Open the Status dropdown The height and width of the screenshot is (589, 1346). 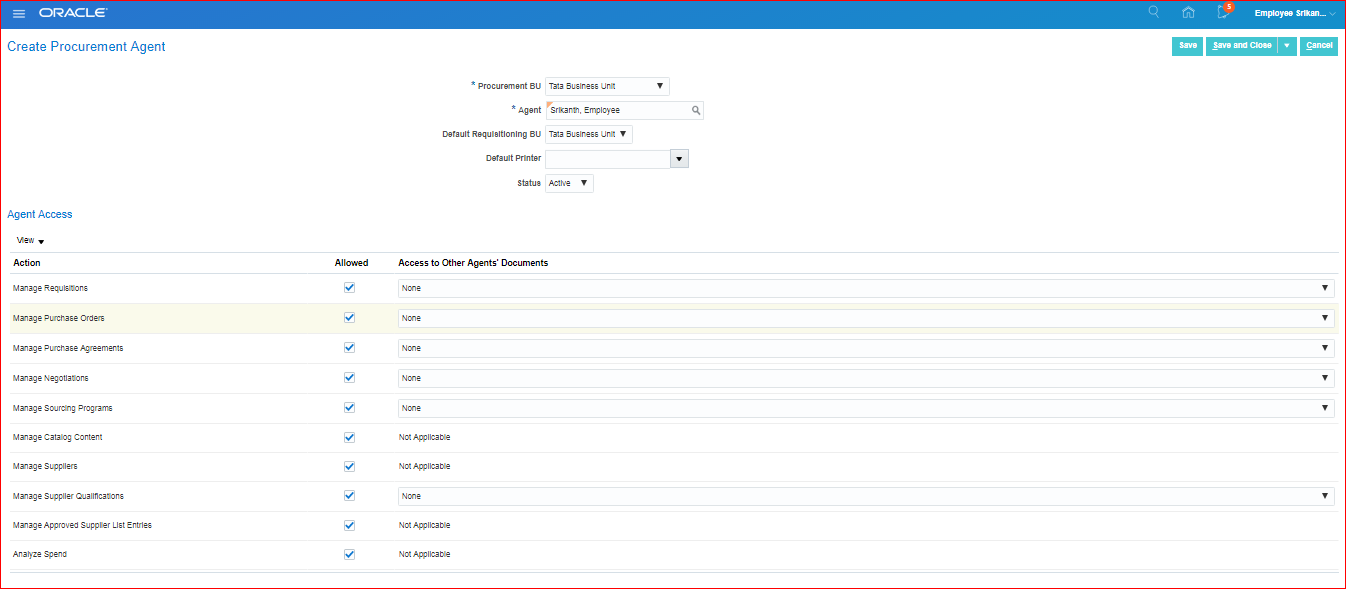(569, 184)
